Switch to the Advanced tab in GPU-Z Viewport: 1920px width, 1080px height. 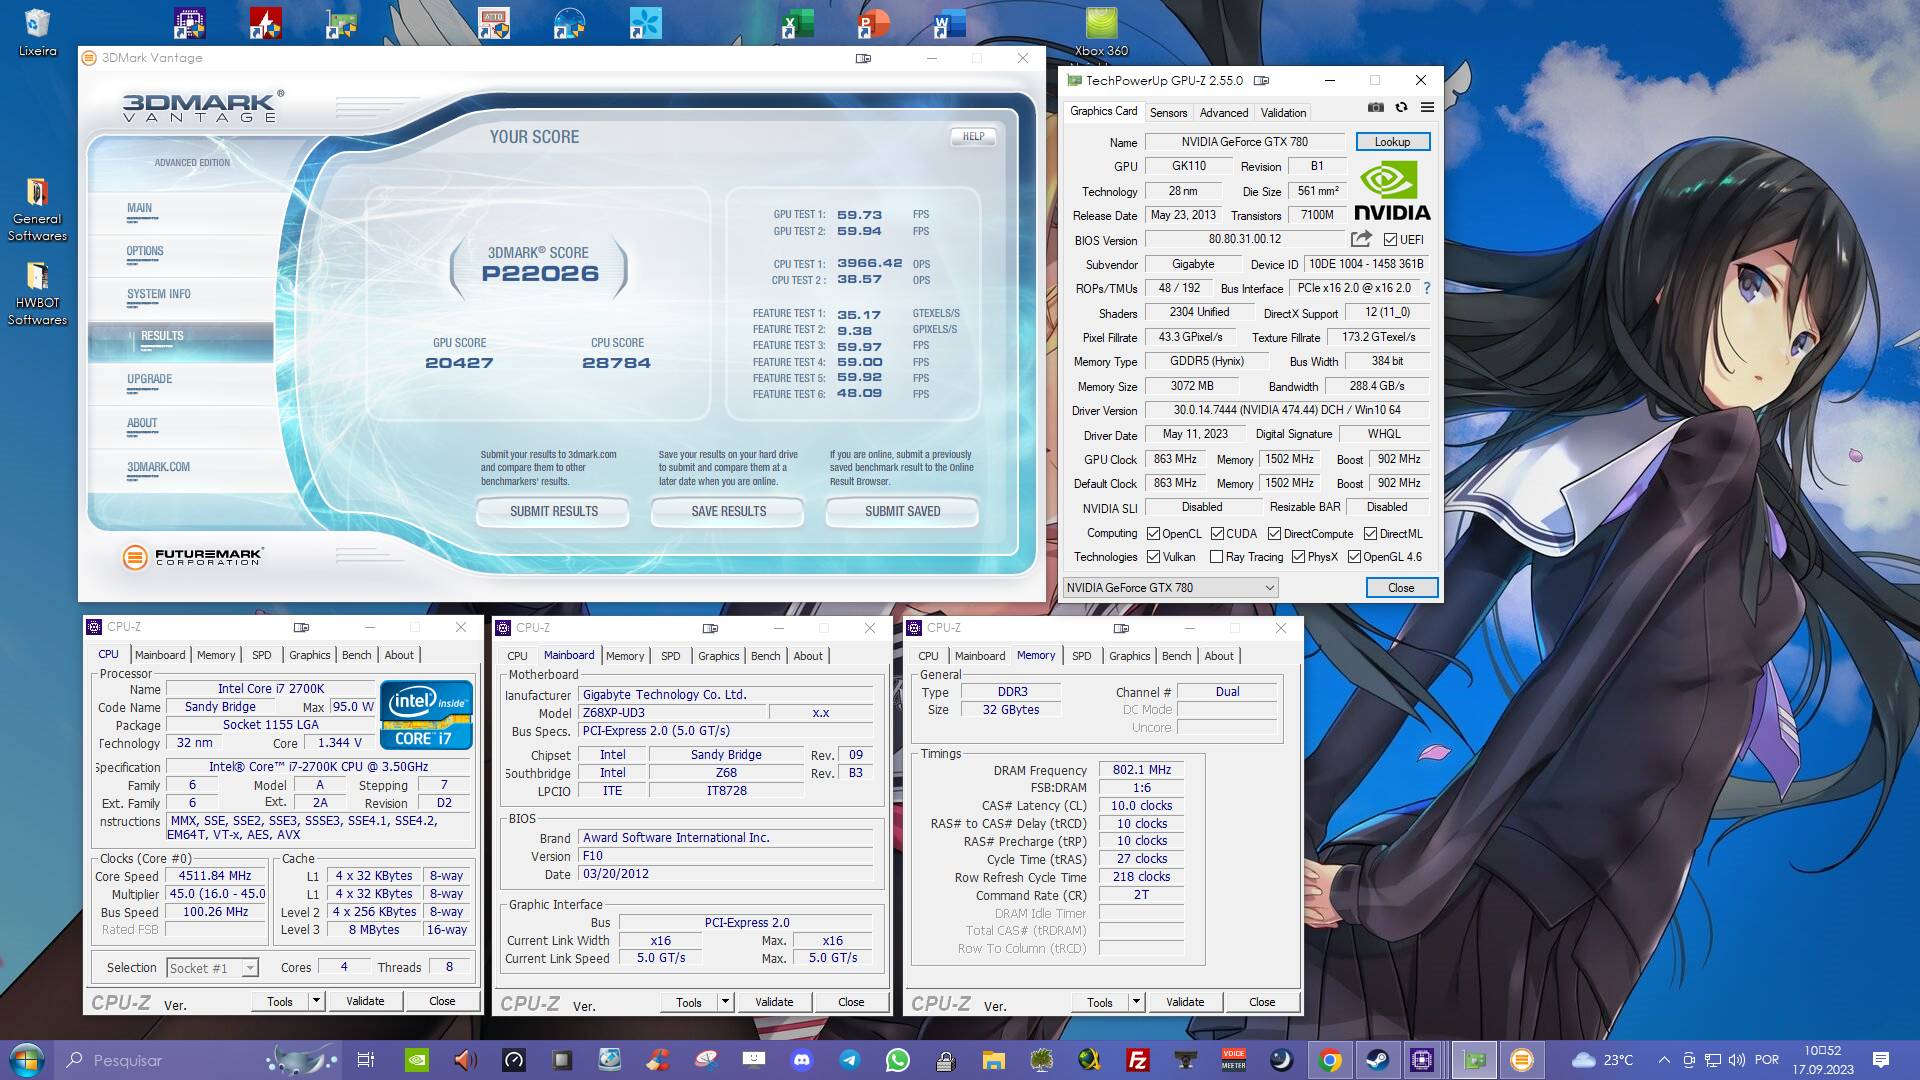click(1224, 113)
